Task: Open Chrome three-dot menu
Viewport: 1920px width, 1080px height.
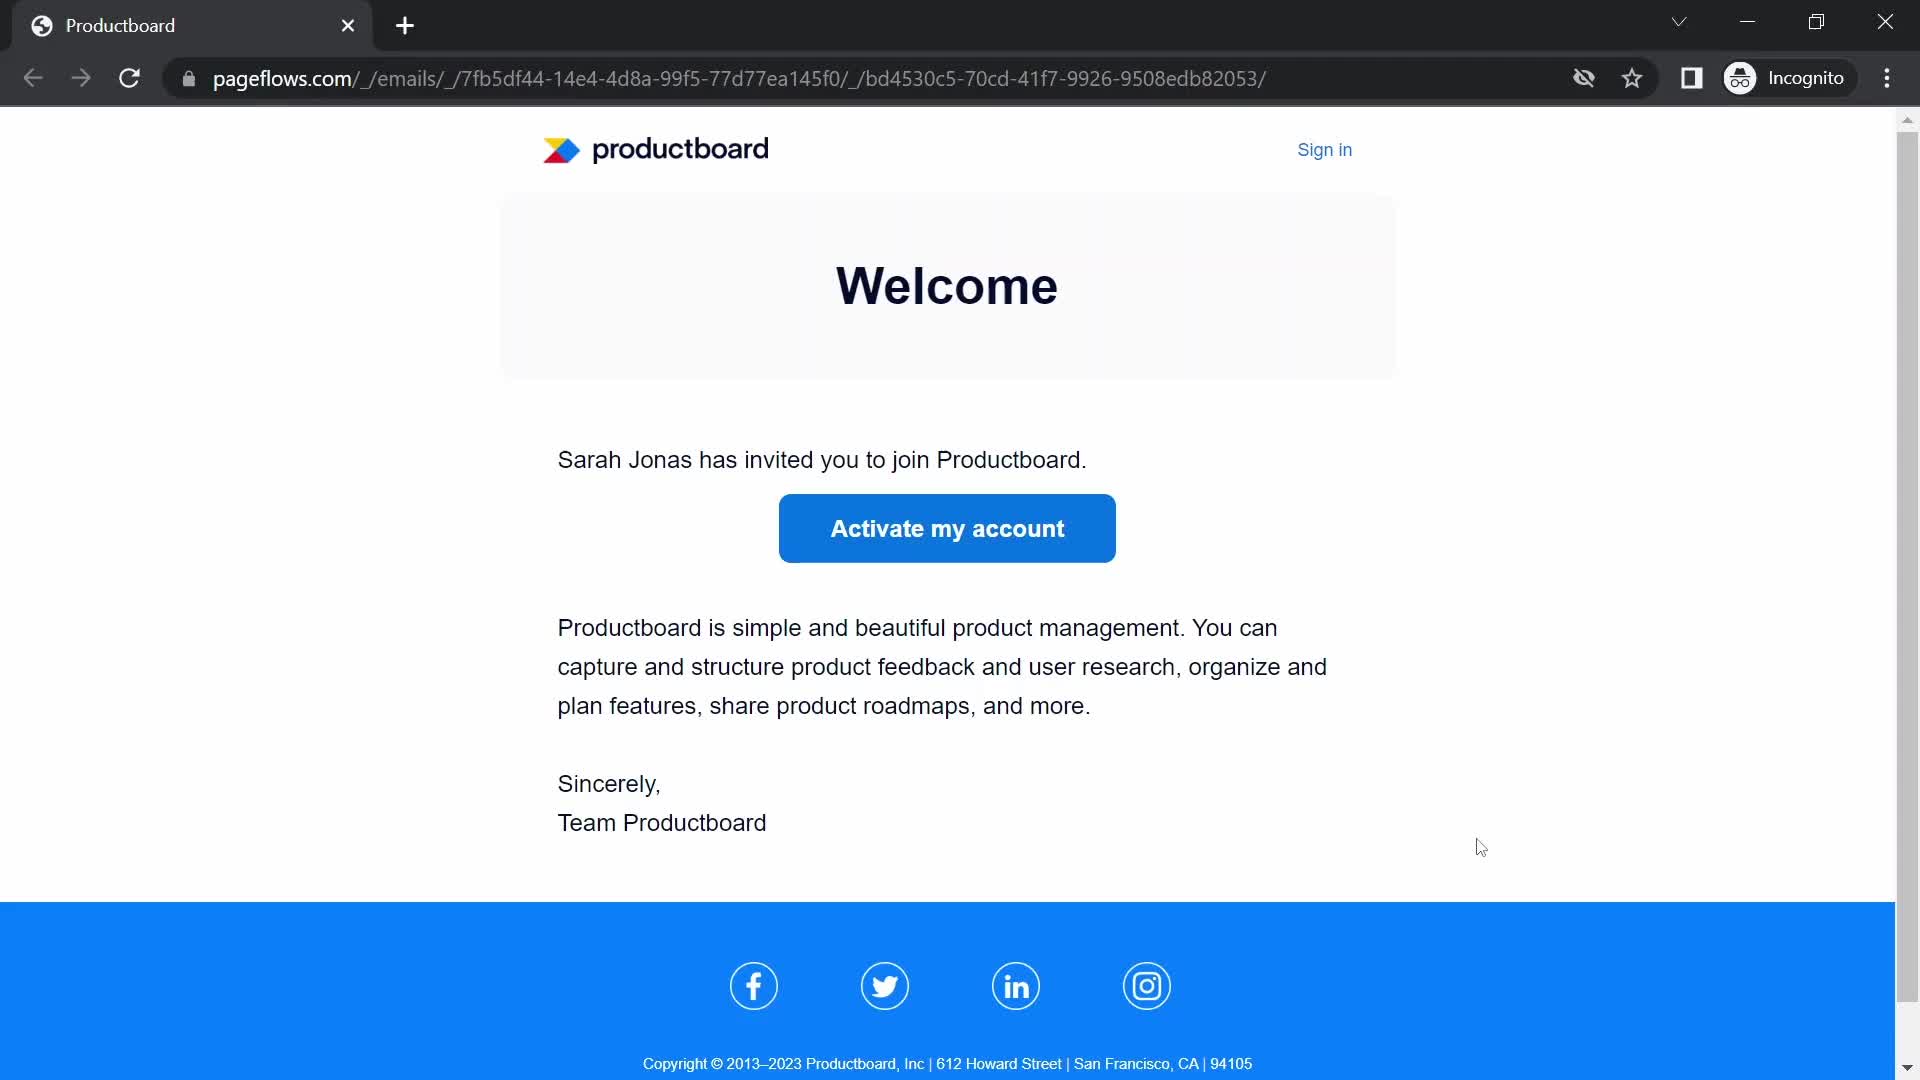Action: tap(1887, 78)
